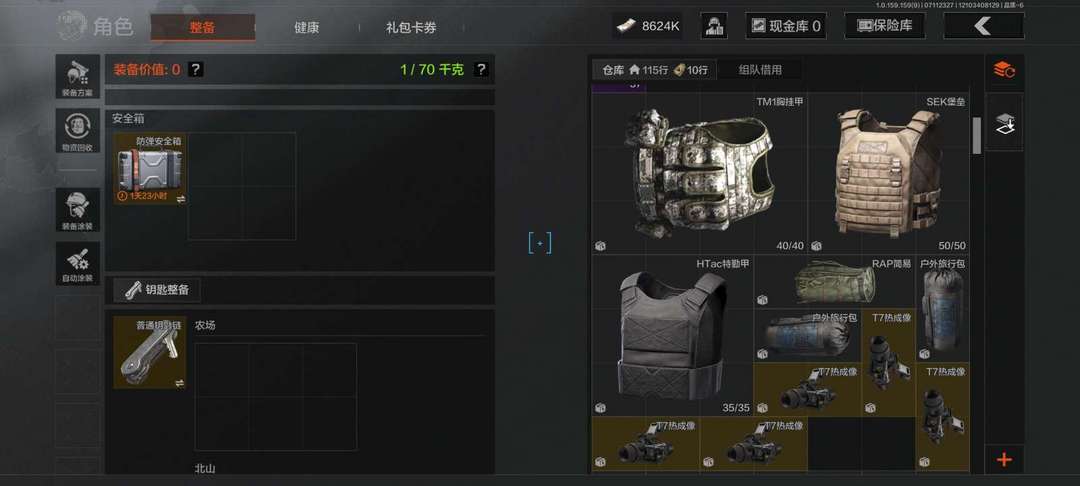The width and height of the screenshot is (1080, 486).
Task: Open the 物资回收 recycle icon
Action: [x=78, y=131]
